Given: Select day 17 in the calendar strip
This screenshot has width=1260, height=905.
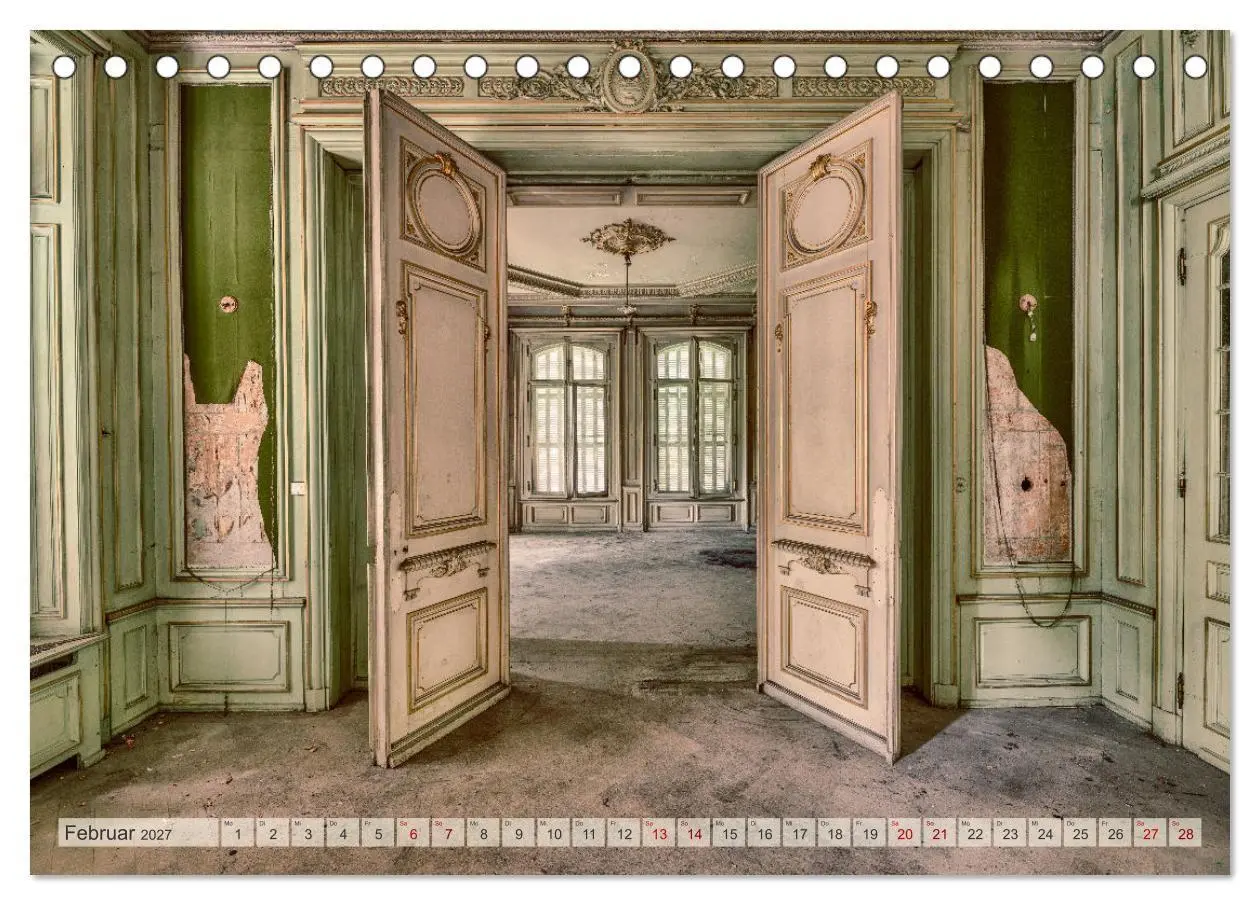Looking at the screenshot, I should 798,833.
